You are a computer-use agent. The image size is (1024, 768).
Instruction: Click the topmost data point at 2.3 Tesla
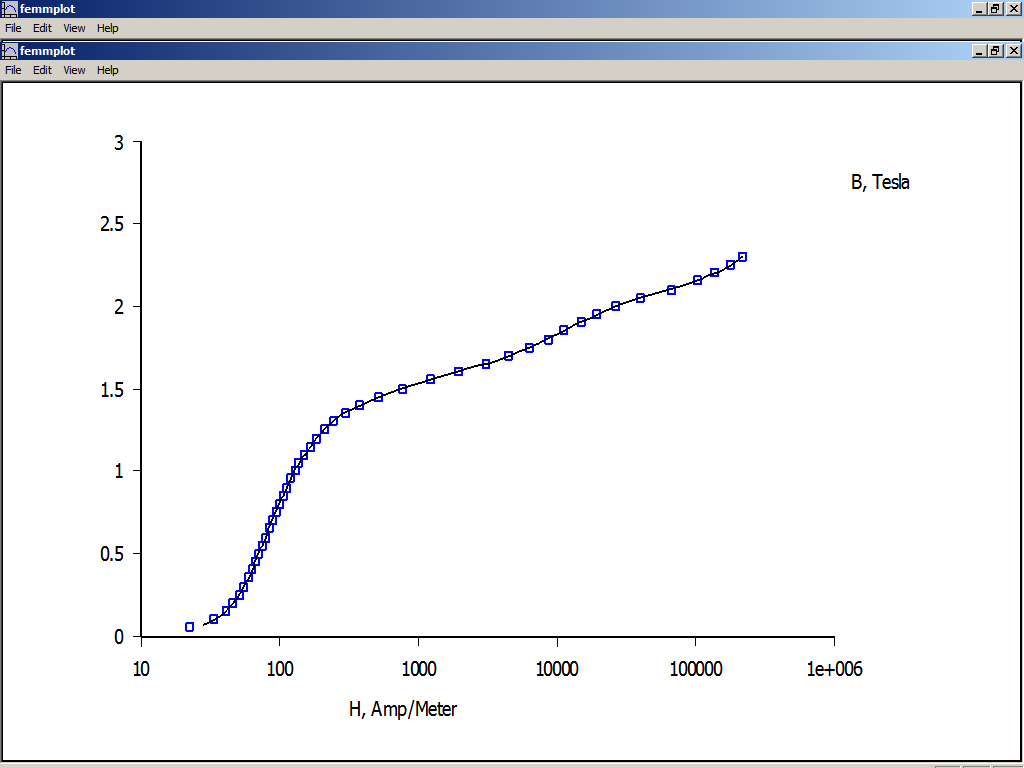[x=742, y=257]
